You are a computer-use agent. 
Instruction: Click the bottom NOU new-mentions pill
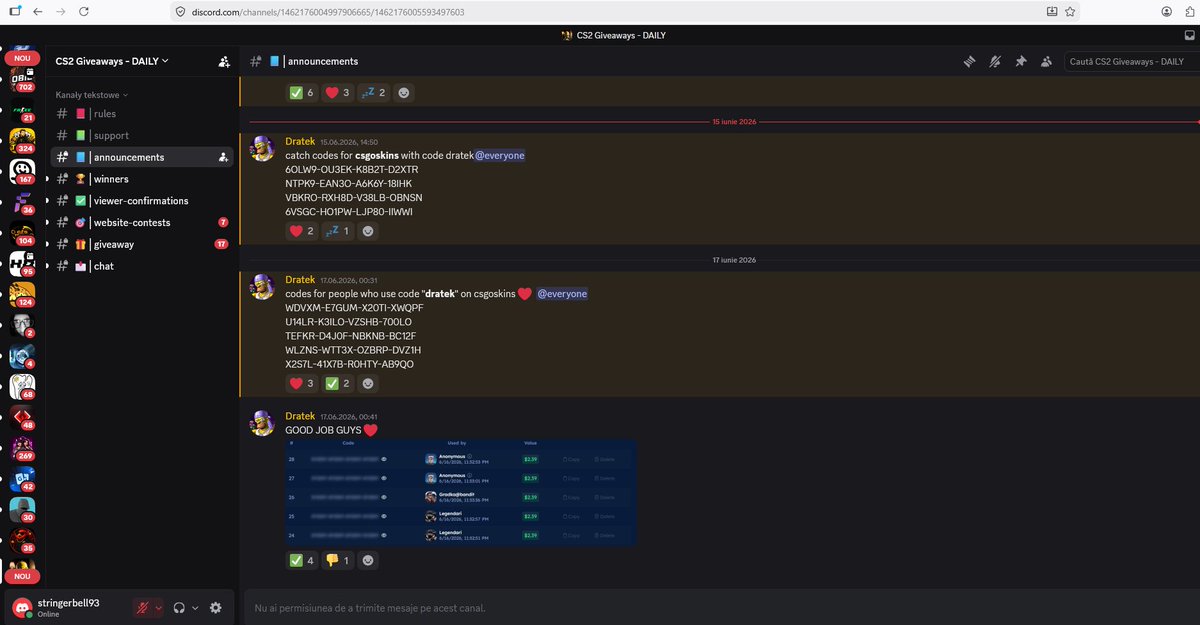coord(22,577)
